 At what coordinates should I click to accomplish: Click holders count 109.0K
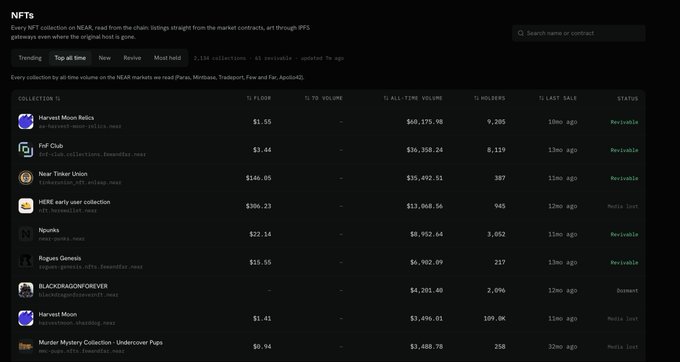[x=494, y=319]
